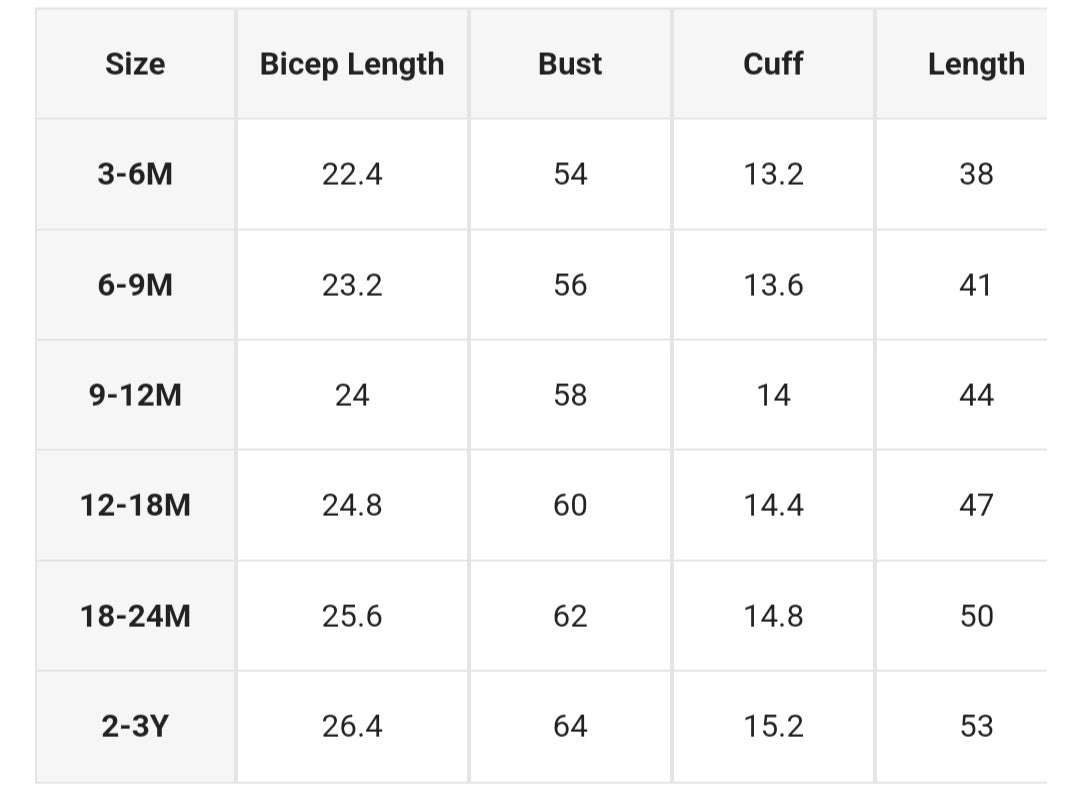This screenshot has width=1080, height=796.
Task: Click the Length column header
Action: (975, 64)
